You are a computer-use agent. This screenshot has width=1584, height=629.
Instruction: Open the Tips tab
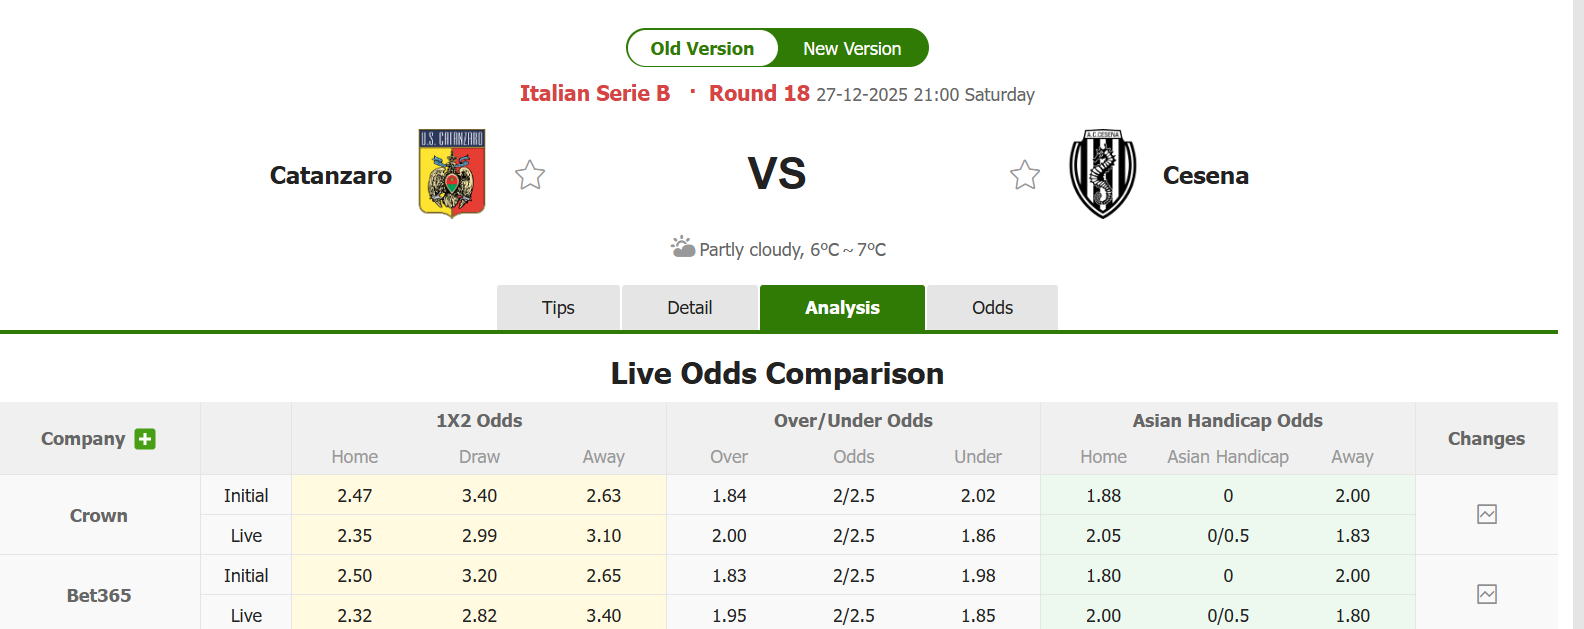point(558,307)
